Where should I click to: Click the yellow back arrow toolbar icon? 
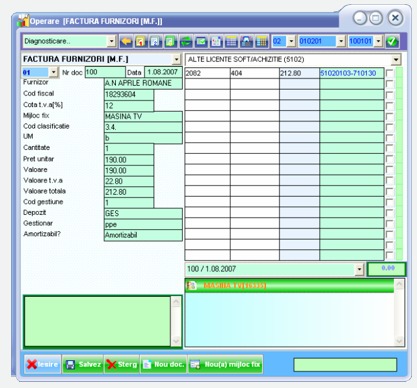click(126, 41)
